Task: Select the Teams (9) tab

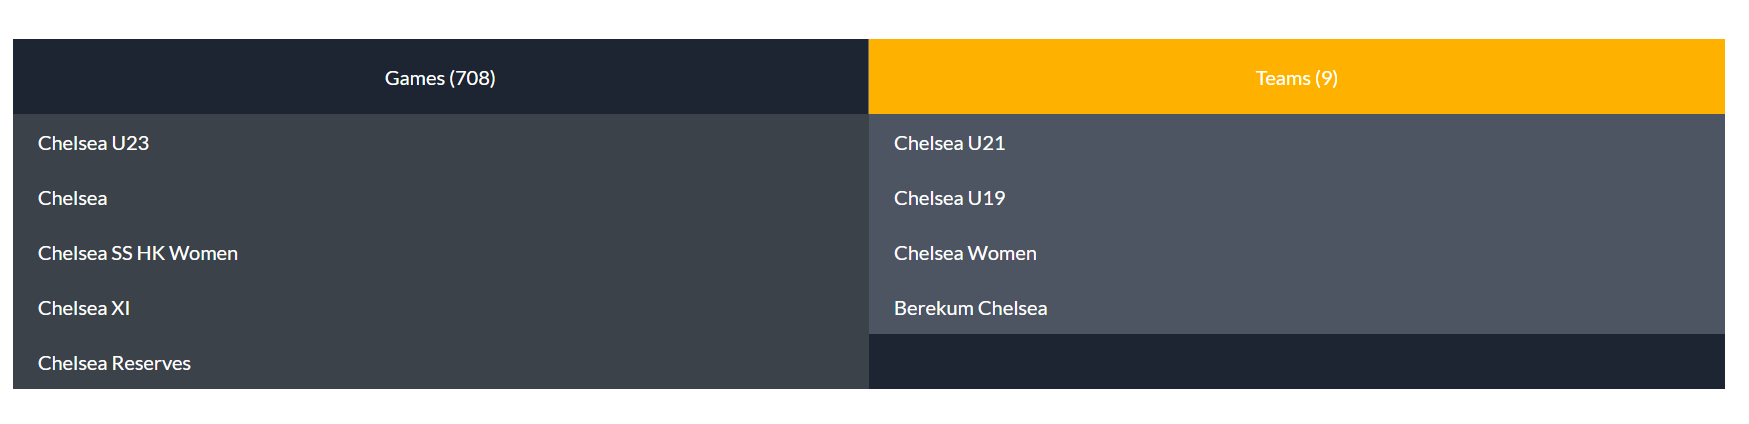Action: pos(1296,77)
